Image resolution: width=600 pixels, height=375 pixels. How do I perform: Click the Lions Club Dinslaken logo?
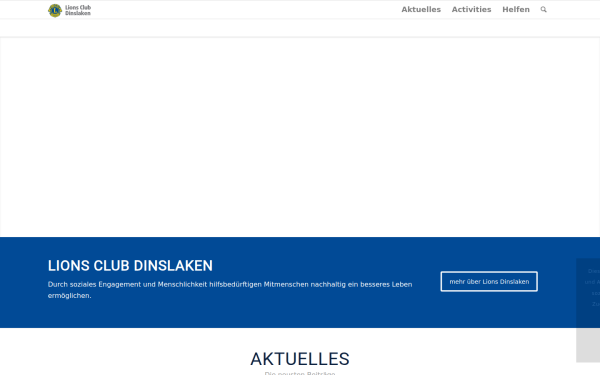click(x=69, y=10)
